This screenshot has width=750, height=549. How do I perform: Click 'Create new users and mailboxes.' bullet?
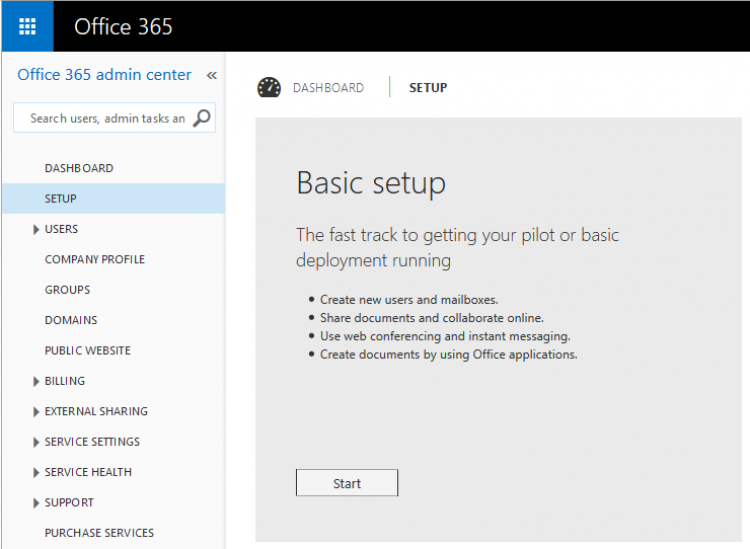click(409, 300)
